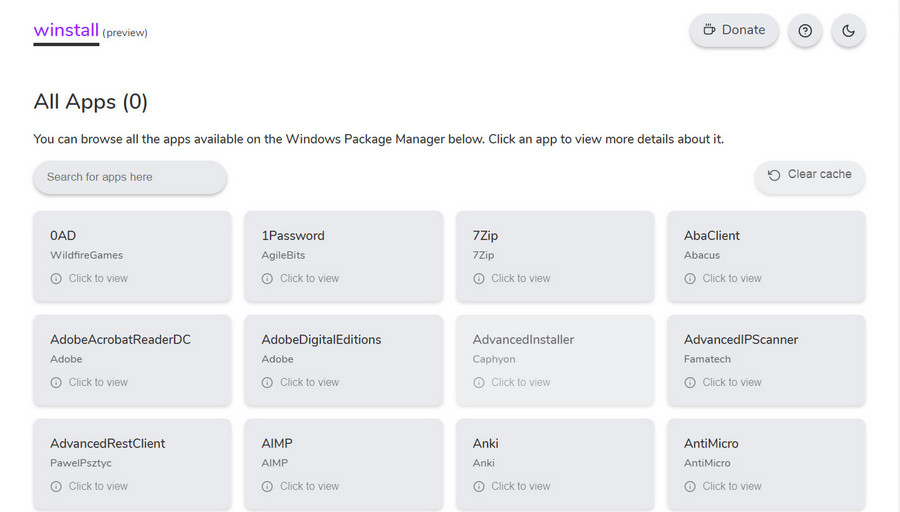Click the info icon on the 0AD card
This screenshot has height=512, width=900.
pyautogui.click(x=56, y=278)
